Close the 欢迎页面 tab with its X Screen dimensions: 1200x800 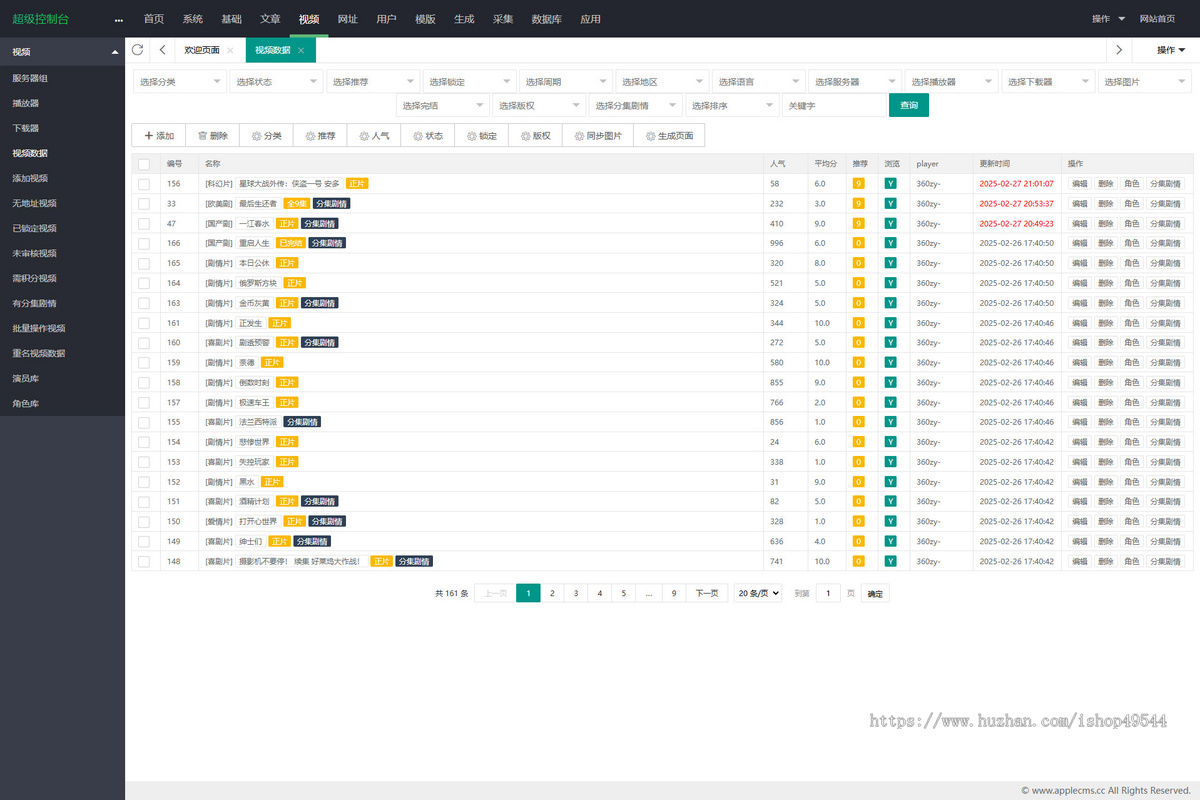[x=230, y=50]
